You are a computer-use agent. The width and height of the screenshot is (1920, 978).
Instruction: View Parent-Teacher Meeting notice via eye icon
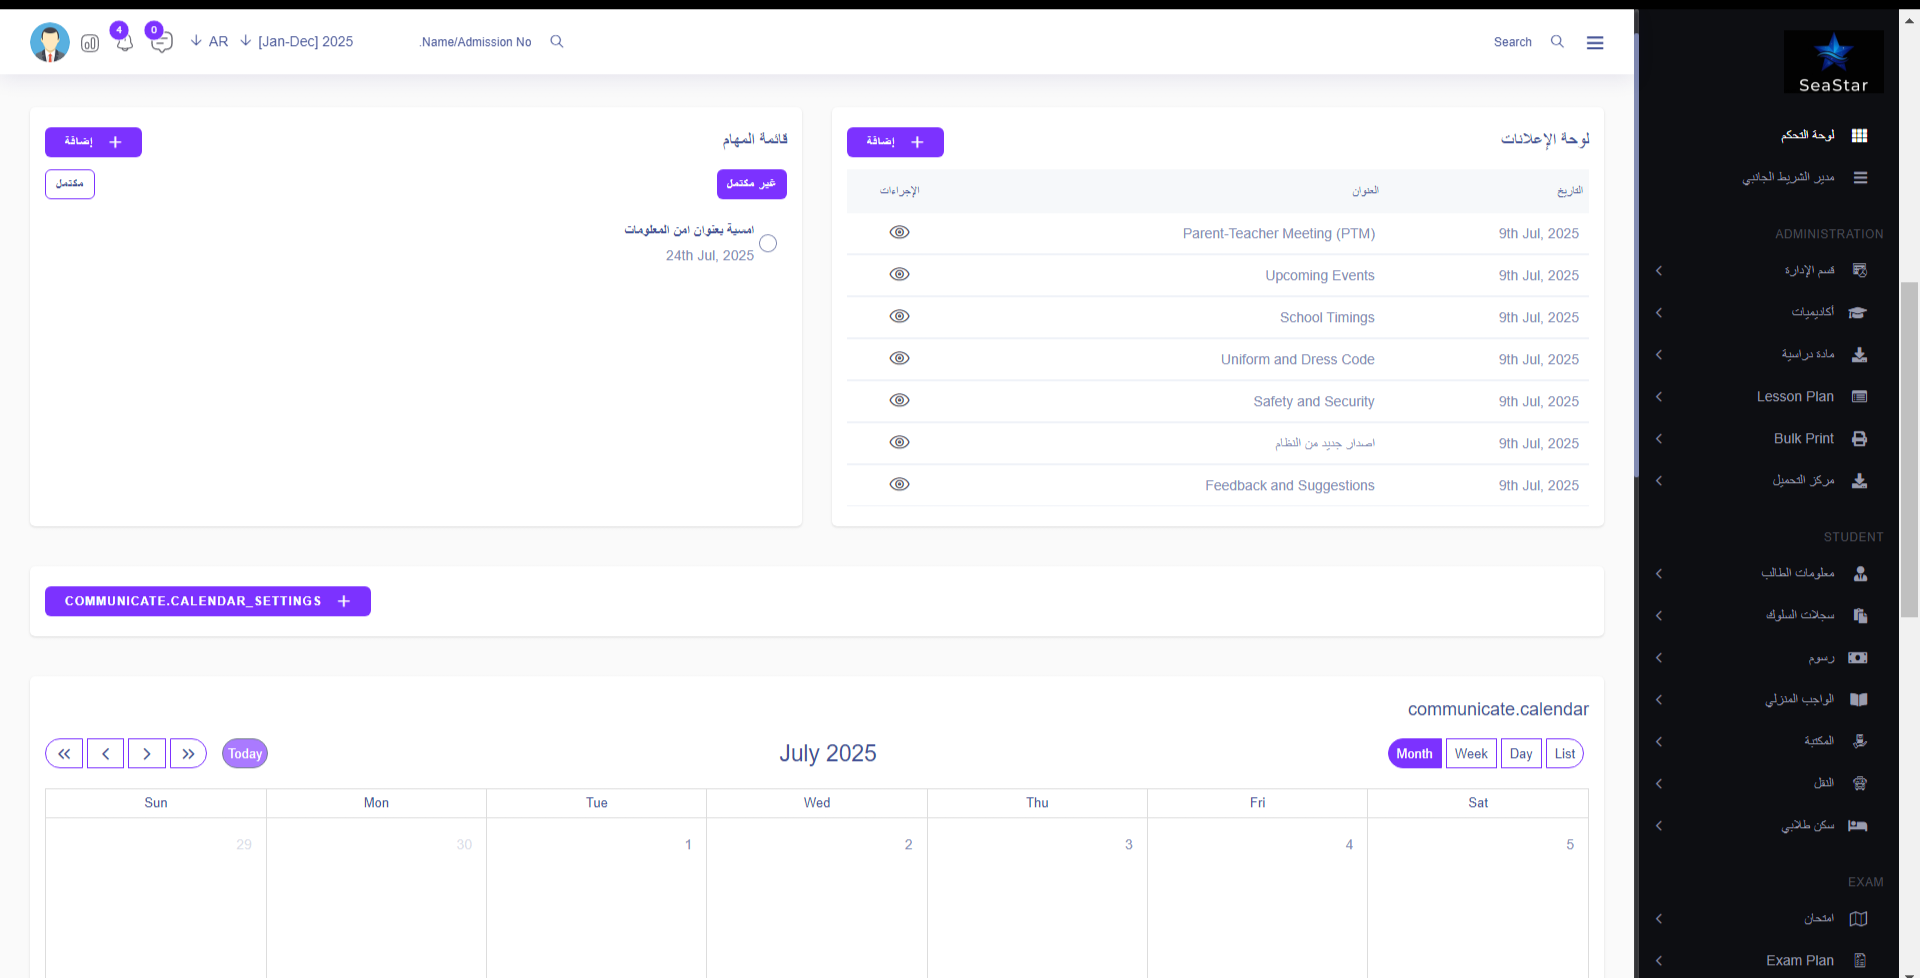pos(900,232)
